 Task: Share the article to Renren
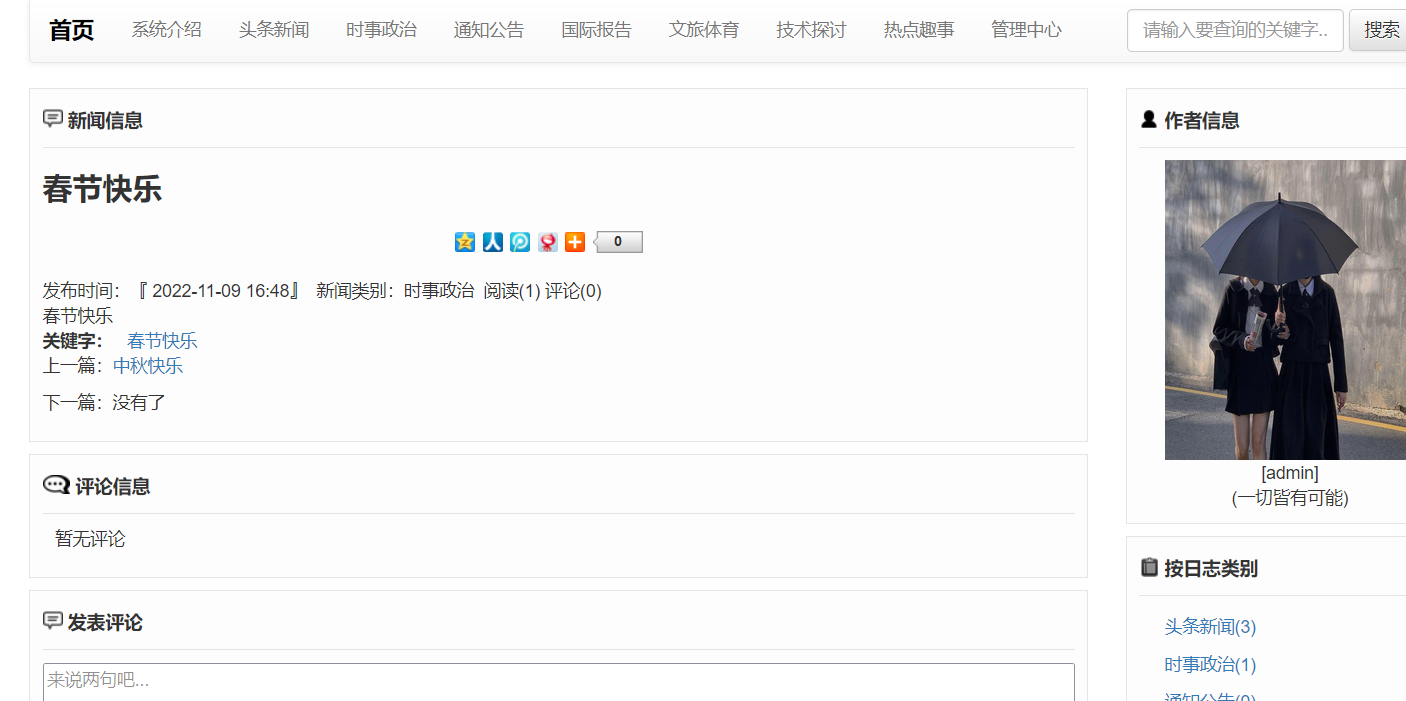[493, 242]
